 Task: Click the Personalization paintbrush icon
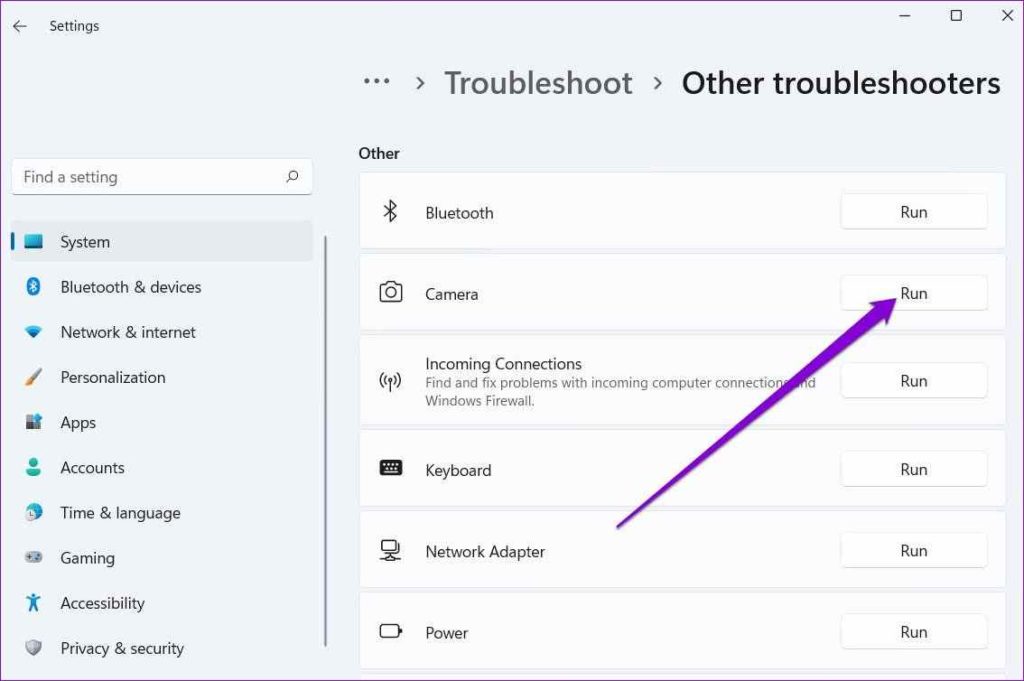[x=33, y=377]
